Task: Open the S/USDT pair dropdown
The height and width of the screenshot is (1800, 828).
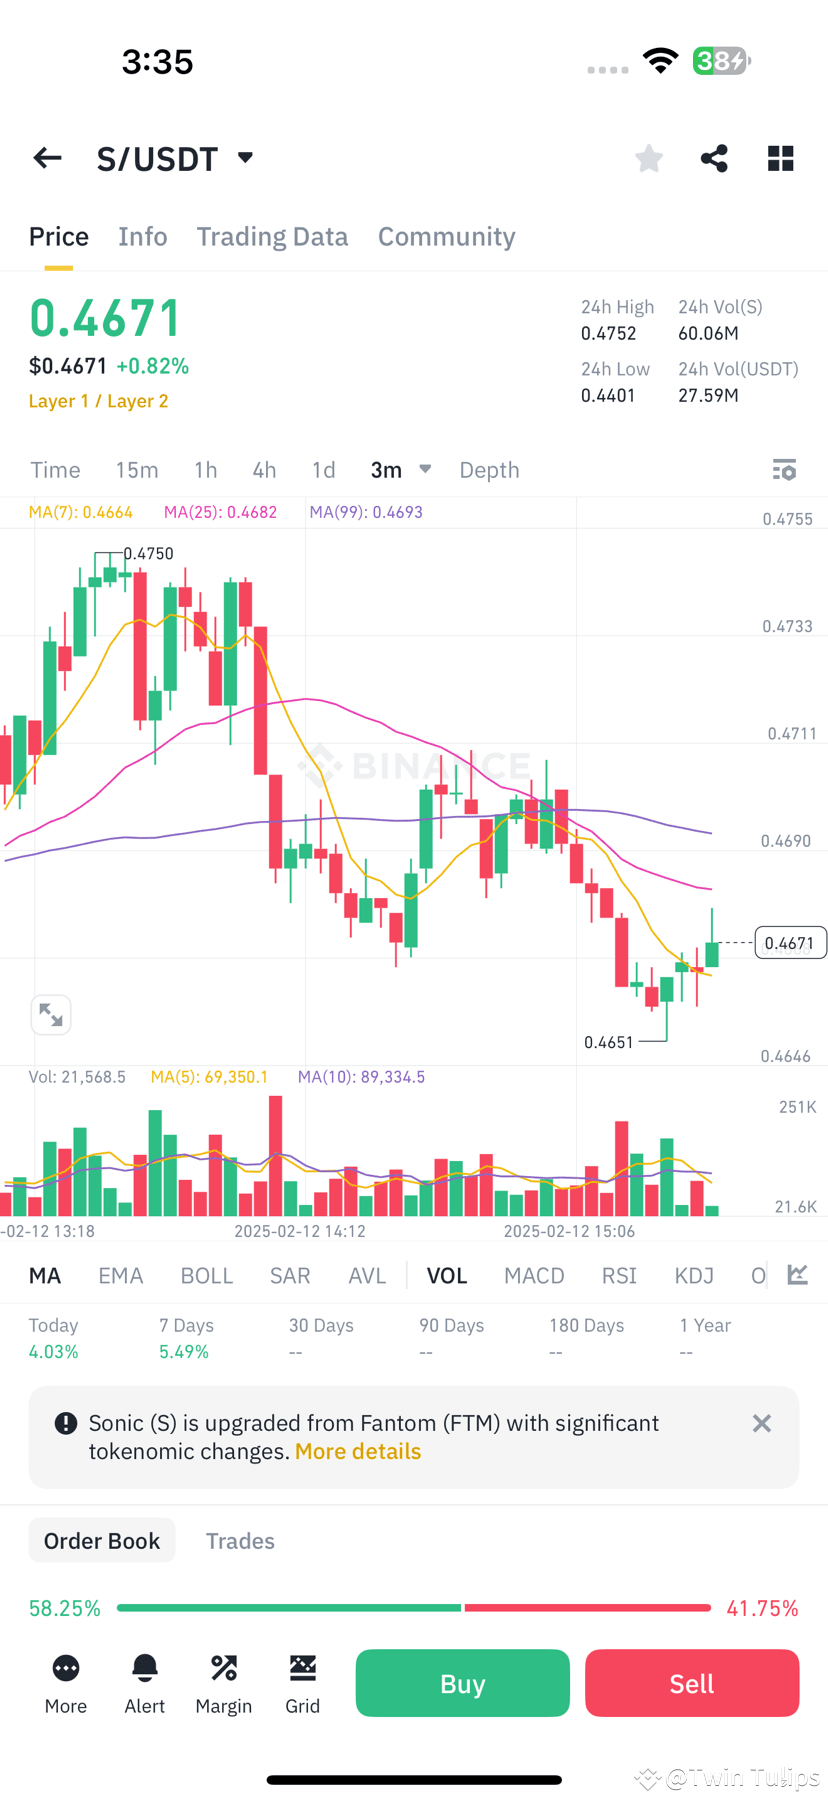Action: coord(246,158)
